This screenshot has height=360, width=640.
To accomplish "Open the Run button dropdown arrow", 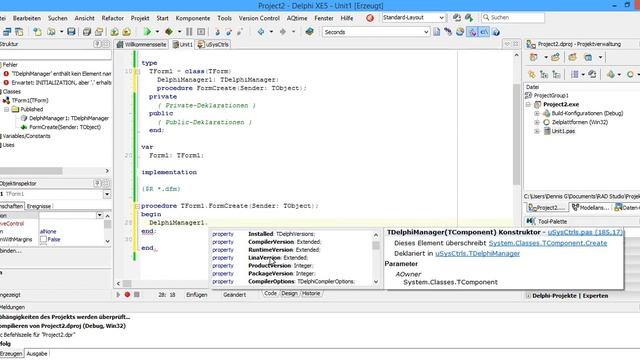I will coord(157,32).
